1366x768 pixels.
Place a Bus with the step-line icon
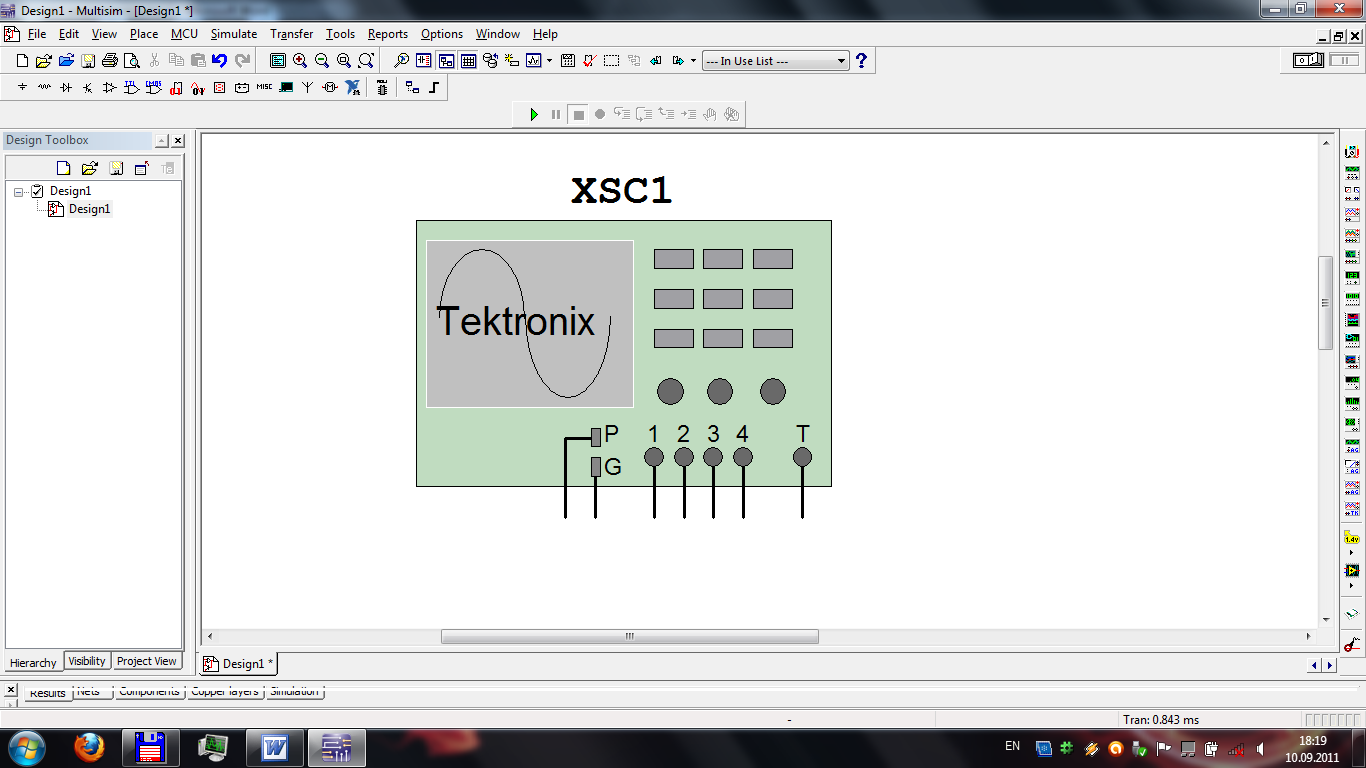pos(434,88)
